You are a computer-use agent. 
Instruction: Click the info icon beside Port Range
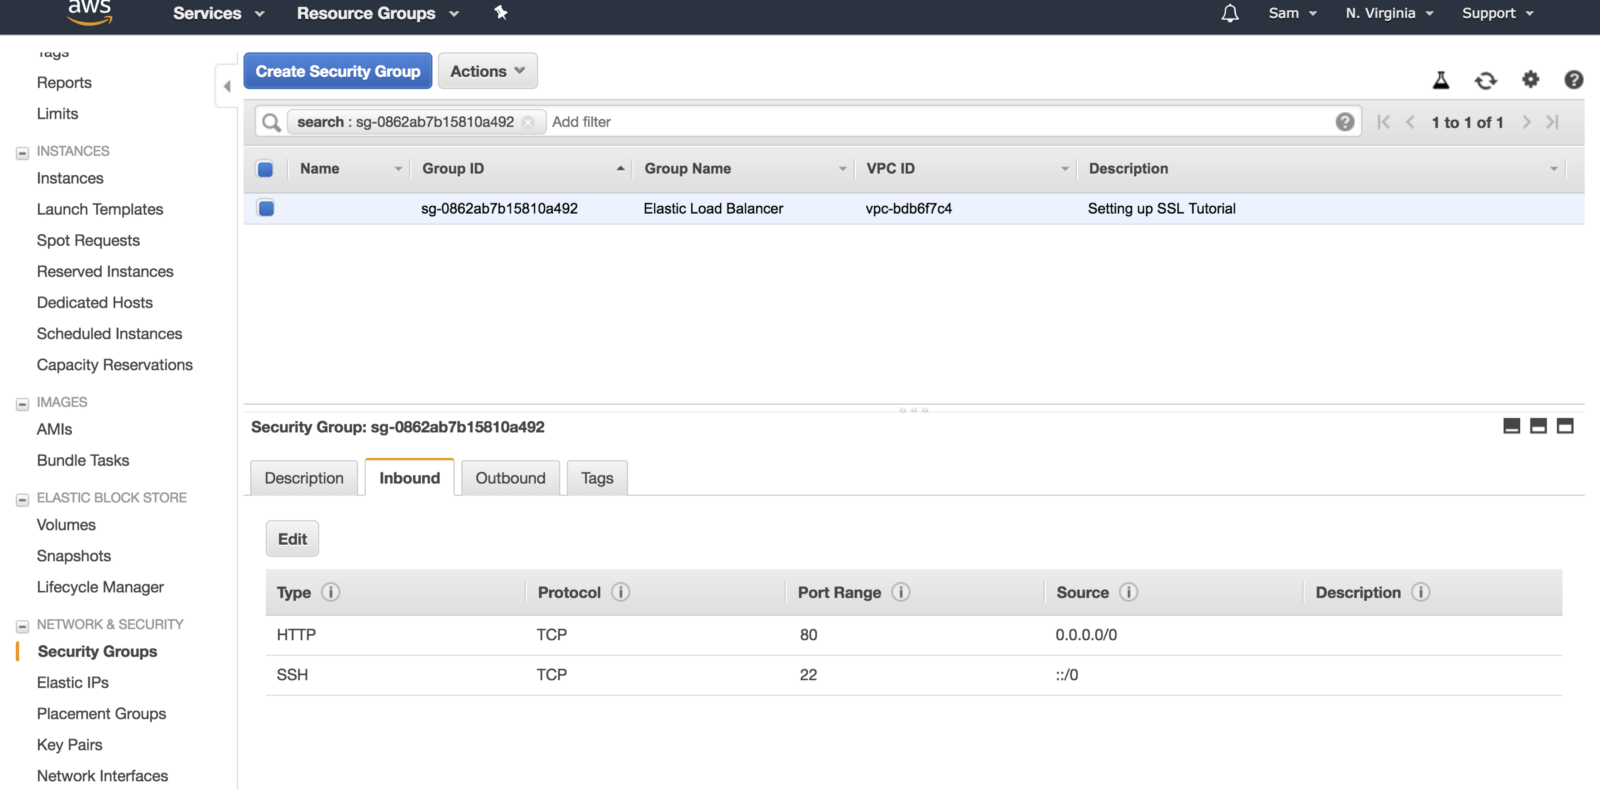[901, 592]
